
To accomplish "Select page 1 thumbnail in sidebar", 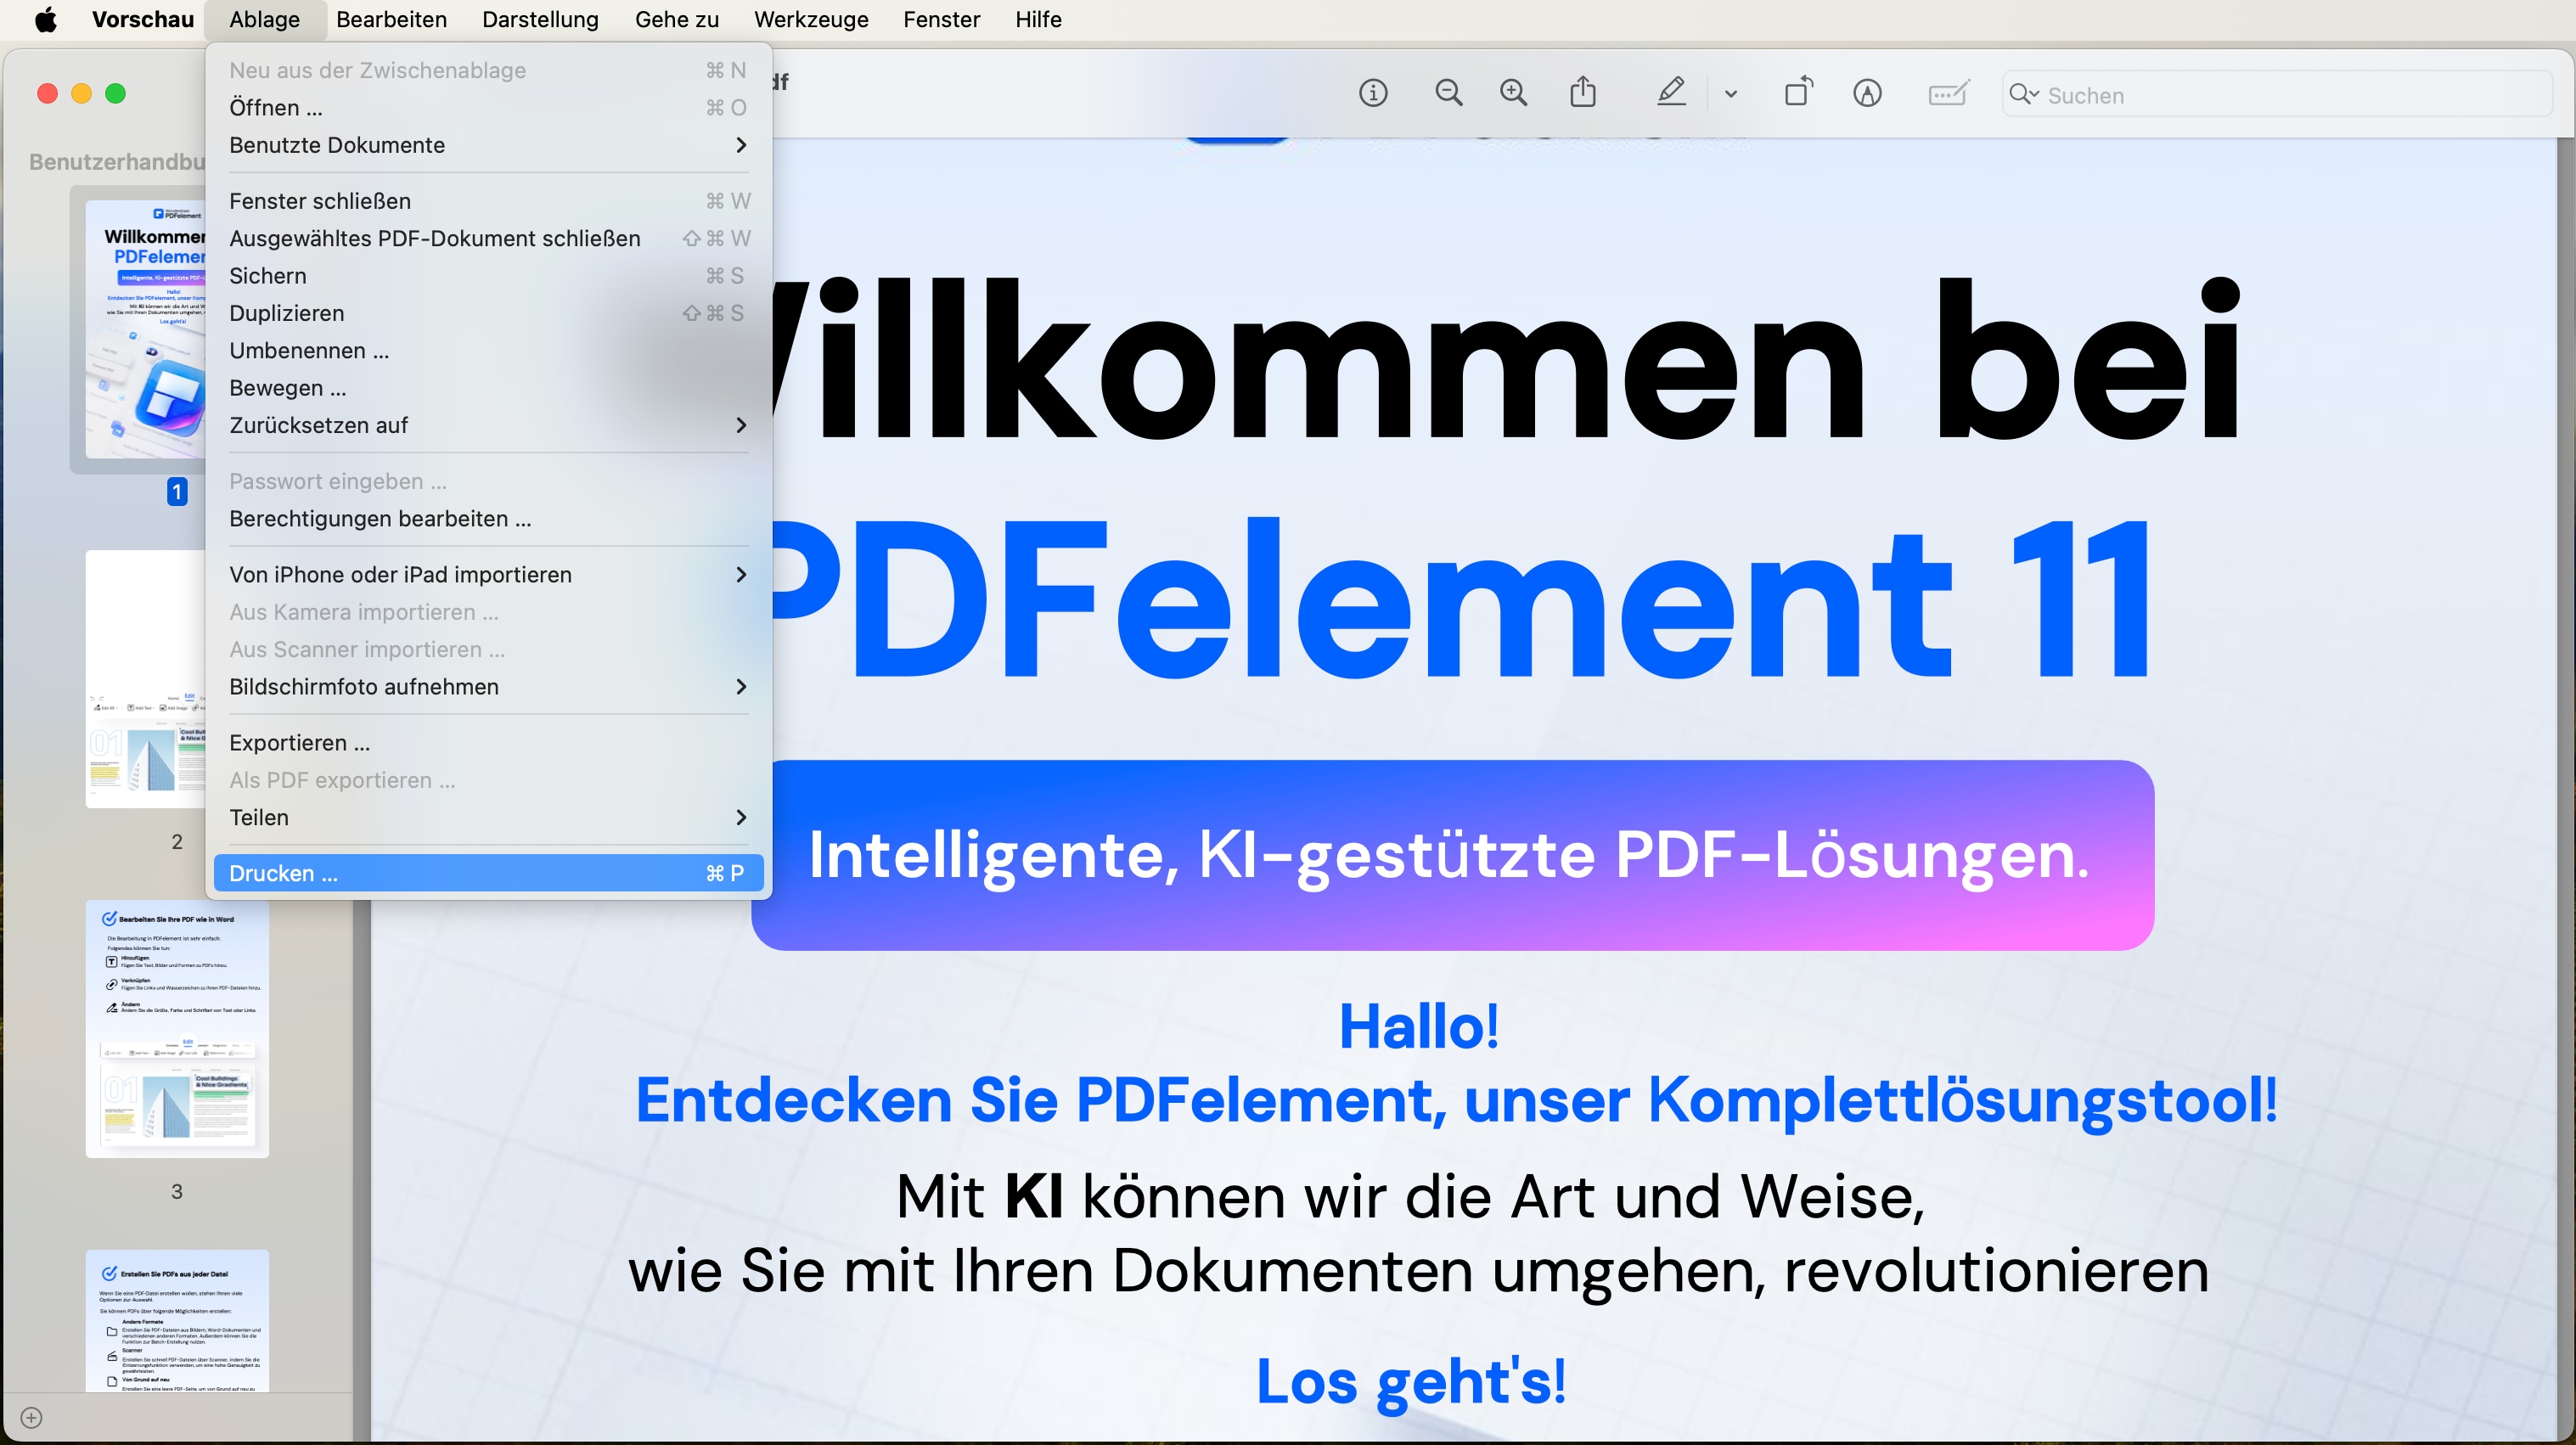I will (144, 329).
